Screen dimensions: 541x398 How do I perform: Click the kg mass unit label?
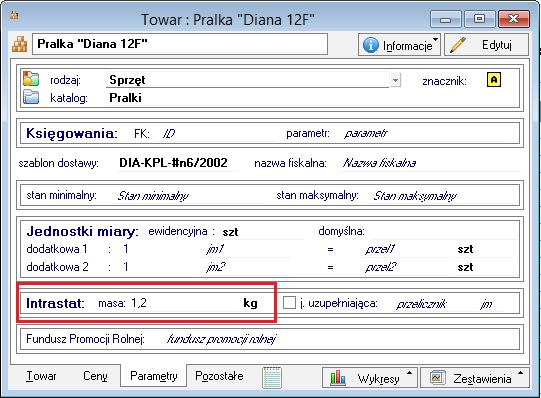pyautogui.click(x=250, y=303)
